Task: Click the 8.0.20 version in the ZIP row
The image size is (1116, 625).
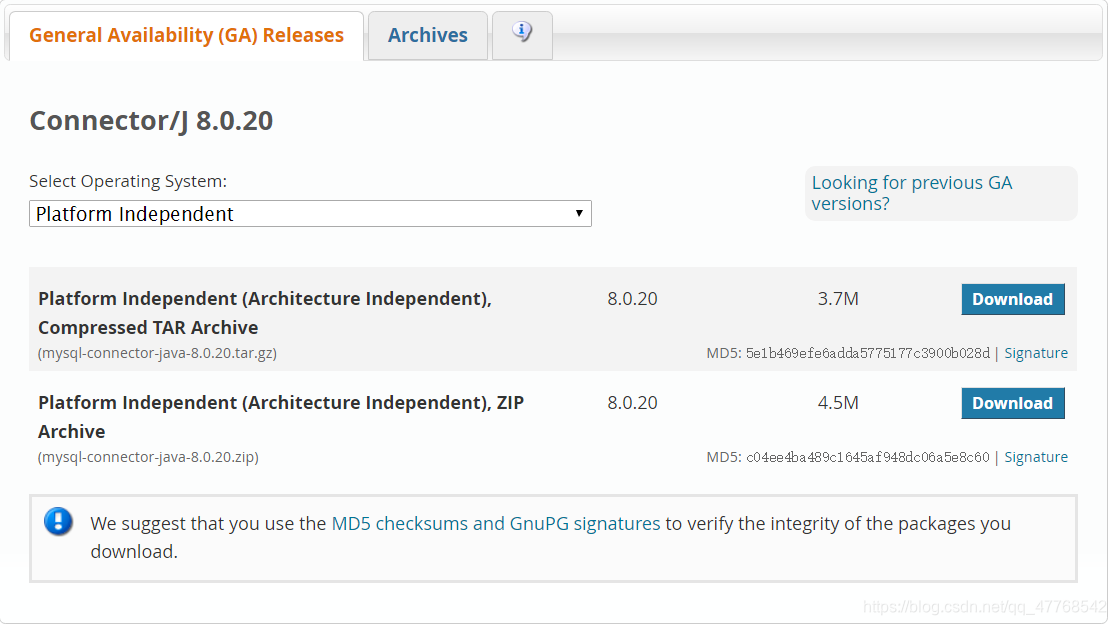Action: pyautogui.click(x=632, y=402)
